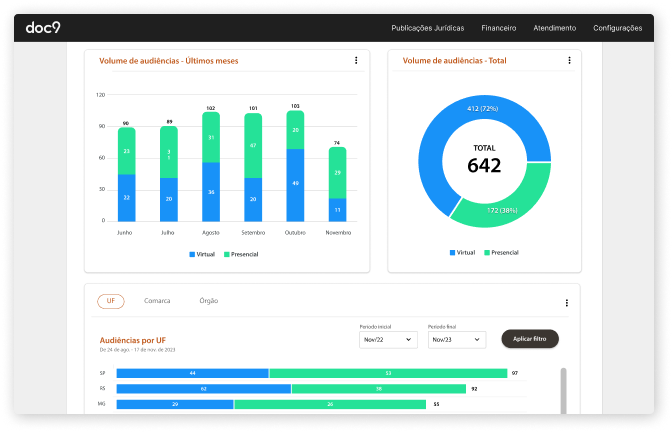Click blue 412 (72%) donut segment
The image size is (672, 432).
(482, 108)
